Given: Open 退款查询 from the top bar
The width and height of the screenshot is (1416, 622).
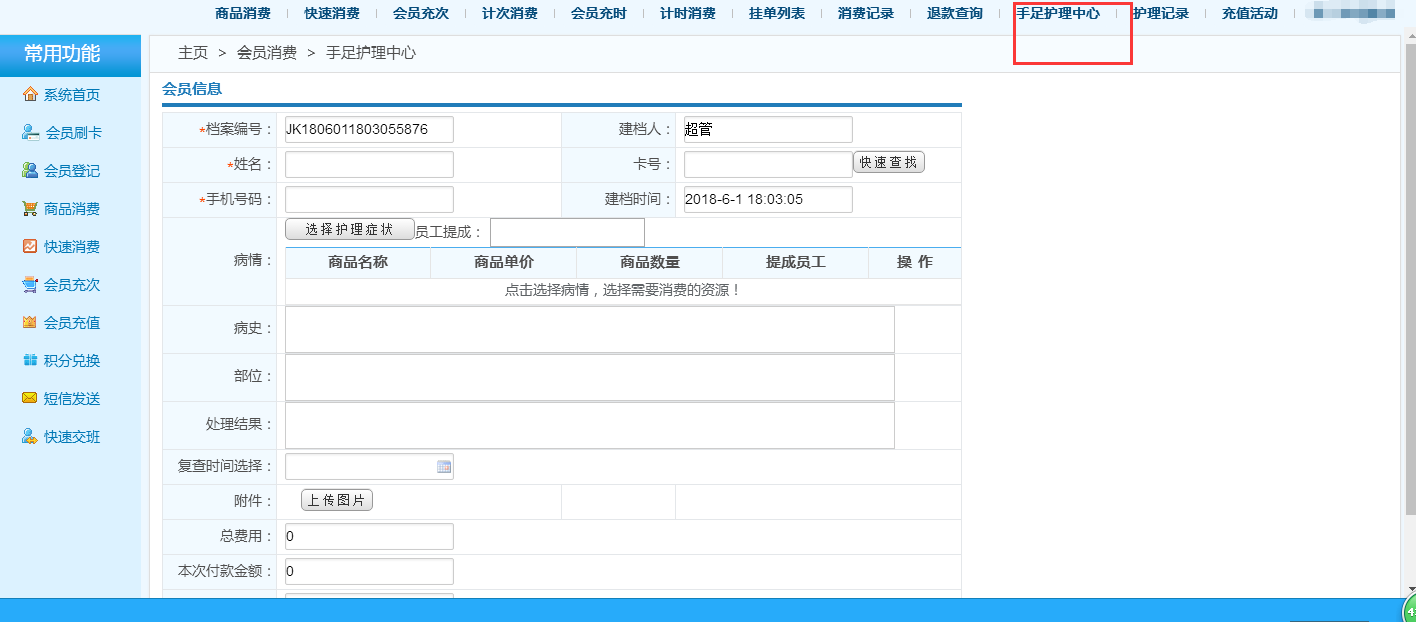Looking at the screenshot, I should click(954, 14).
